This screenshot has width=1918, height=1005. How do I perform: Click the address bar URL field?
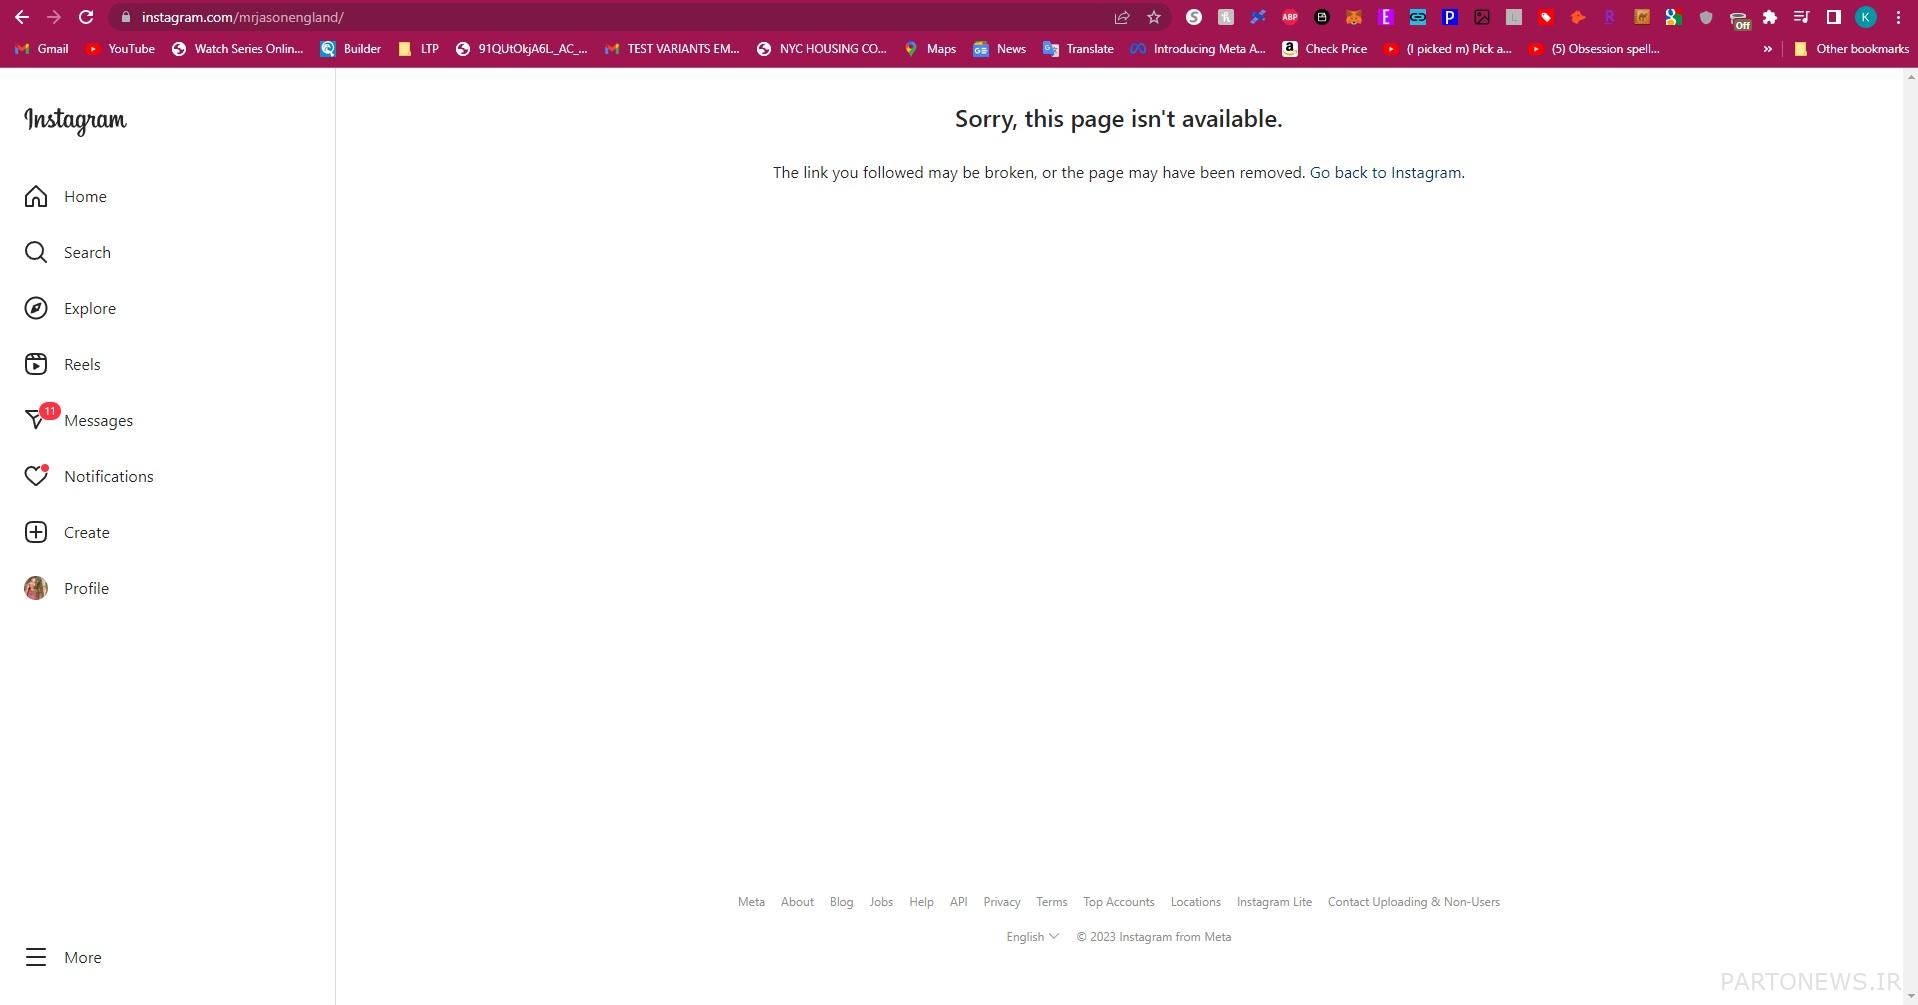(620, 17)
